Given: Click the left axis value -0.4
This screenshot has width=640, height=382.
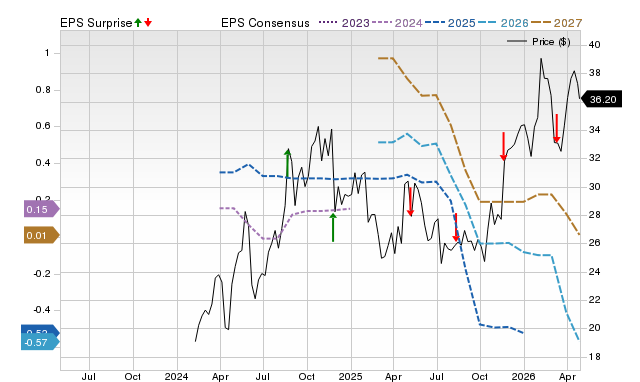Looking at the screenshot, I should tap(42, 310).
